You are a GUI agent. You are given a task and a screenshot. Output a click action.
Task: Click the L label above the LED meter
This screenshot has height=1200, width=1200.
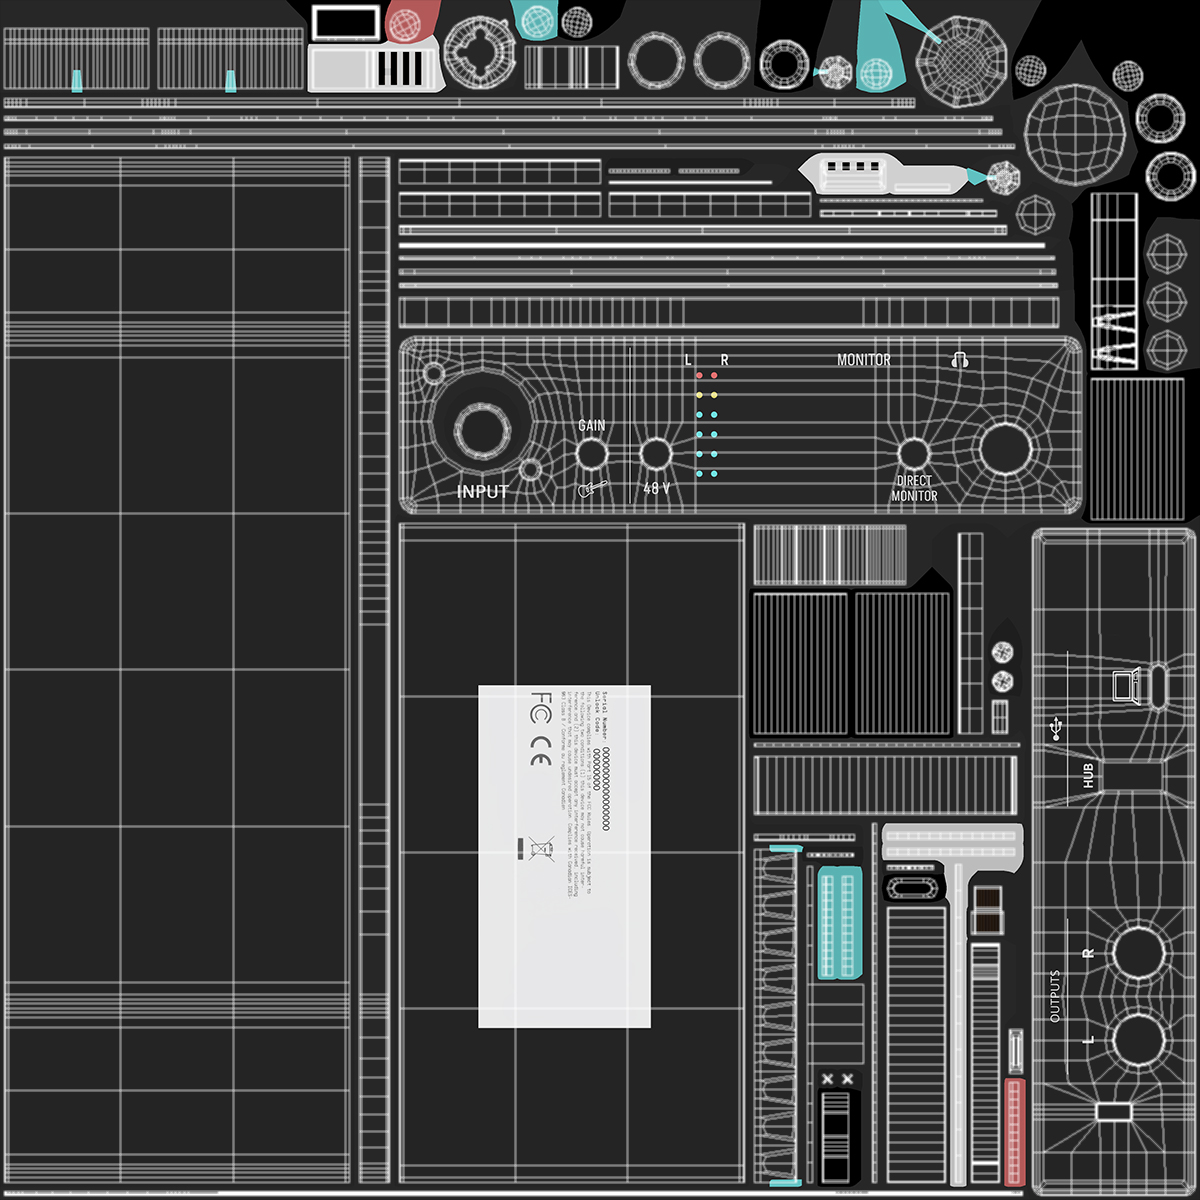point(688,360)
